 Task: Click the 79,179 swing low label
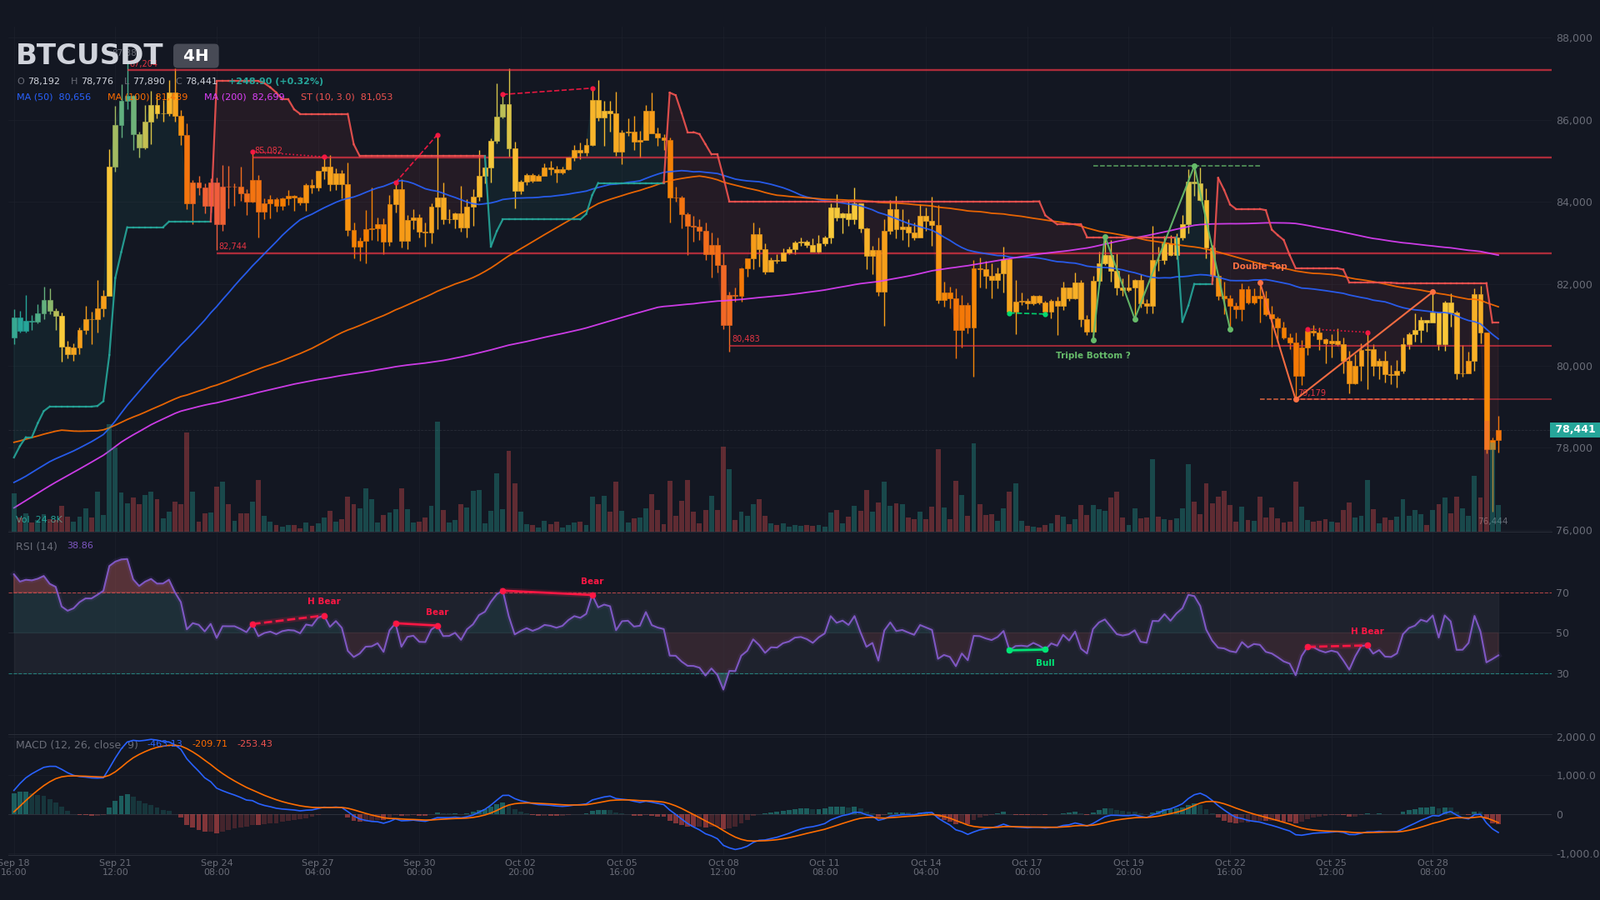click(1312, 393)
